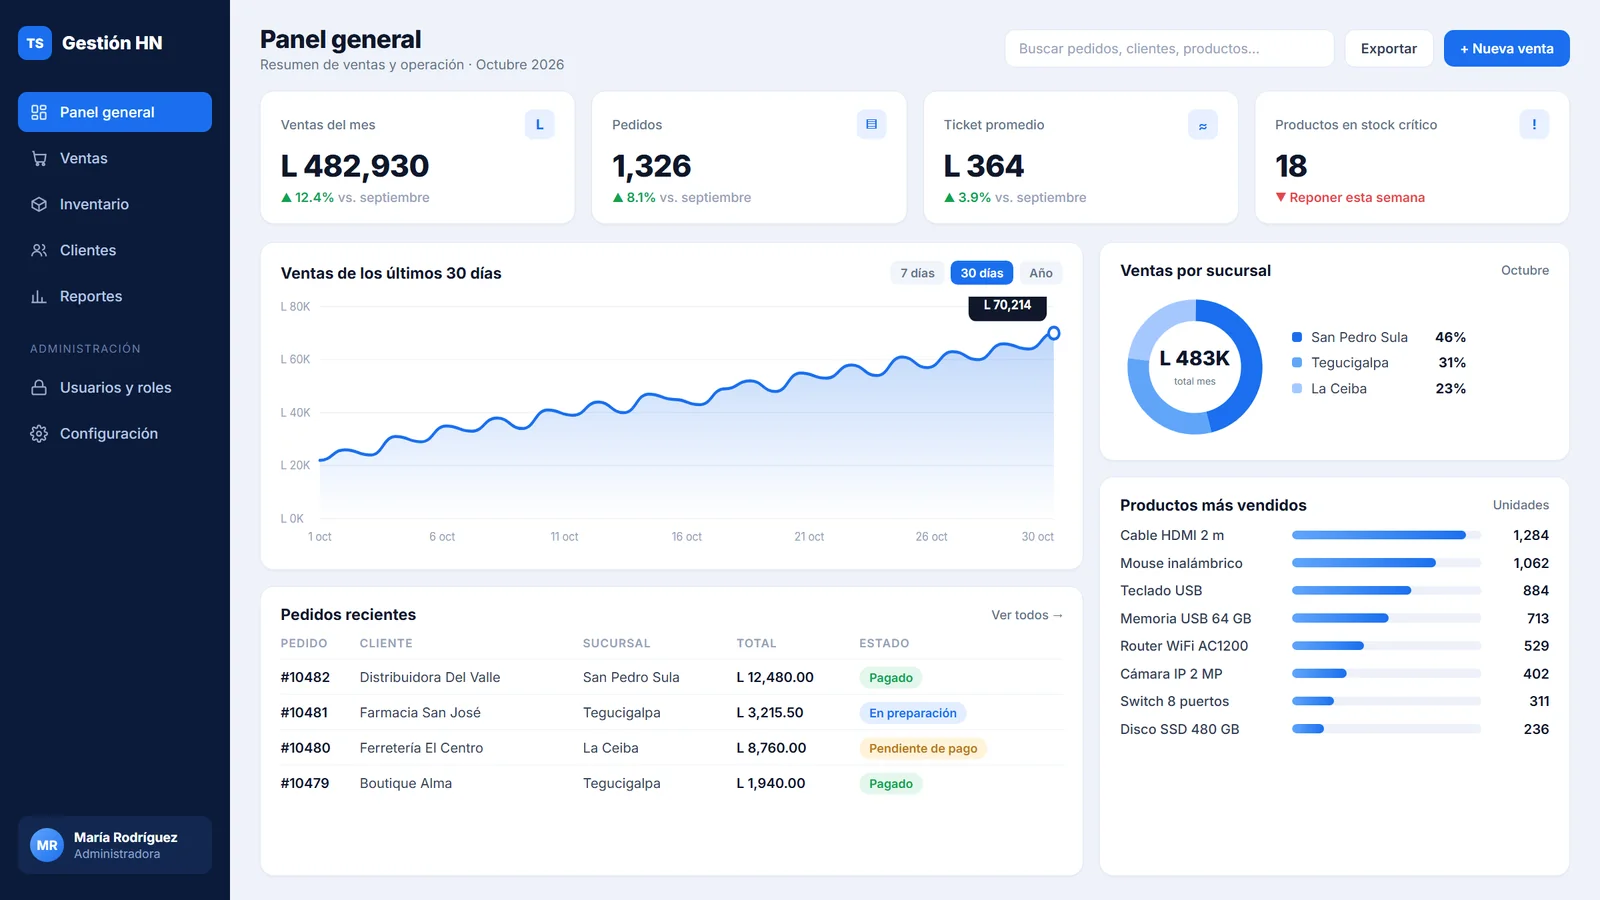Image resolution: width=1600 pixels, height=900 pixels.
Task: Click the La Ceiba legend color swatch
Action: [x=1297, y=389]
